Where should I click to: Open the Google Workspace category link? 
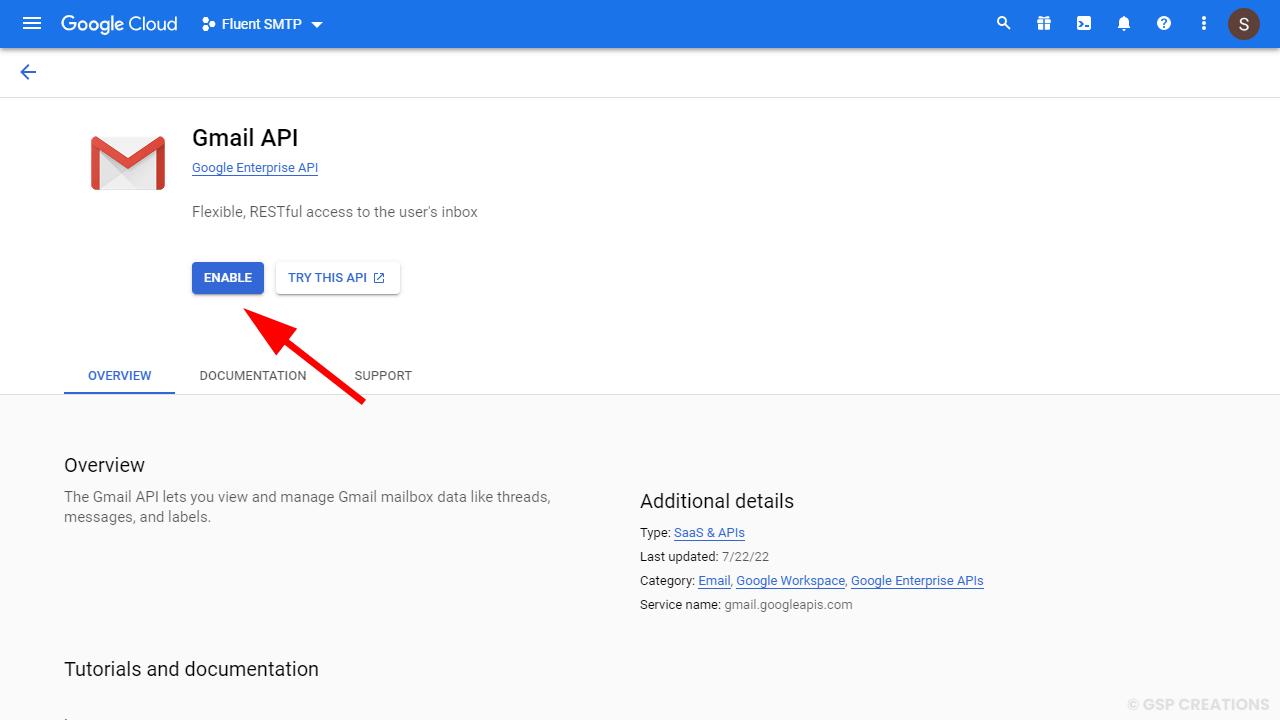790,580
